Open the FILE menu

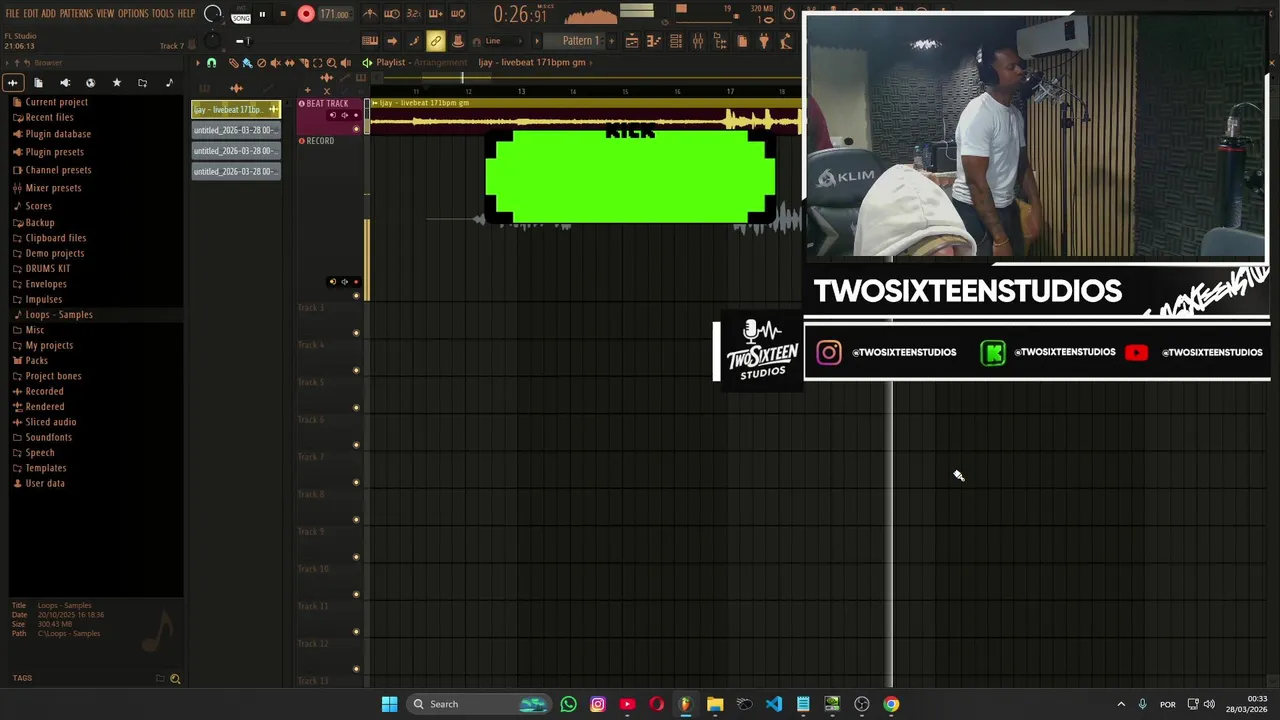click(11, 13)
